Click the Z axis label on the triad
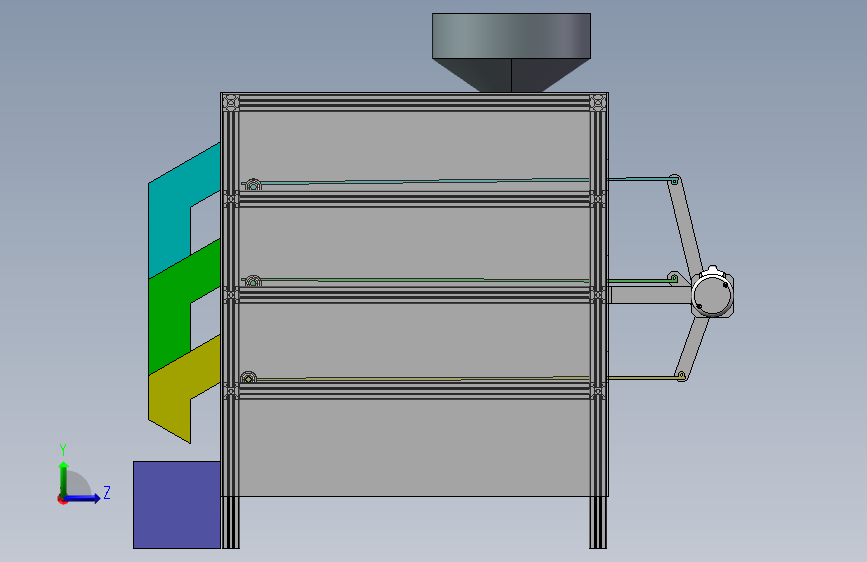 pos(107,492)
